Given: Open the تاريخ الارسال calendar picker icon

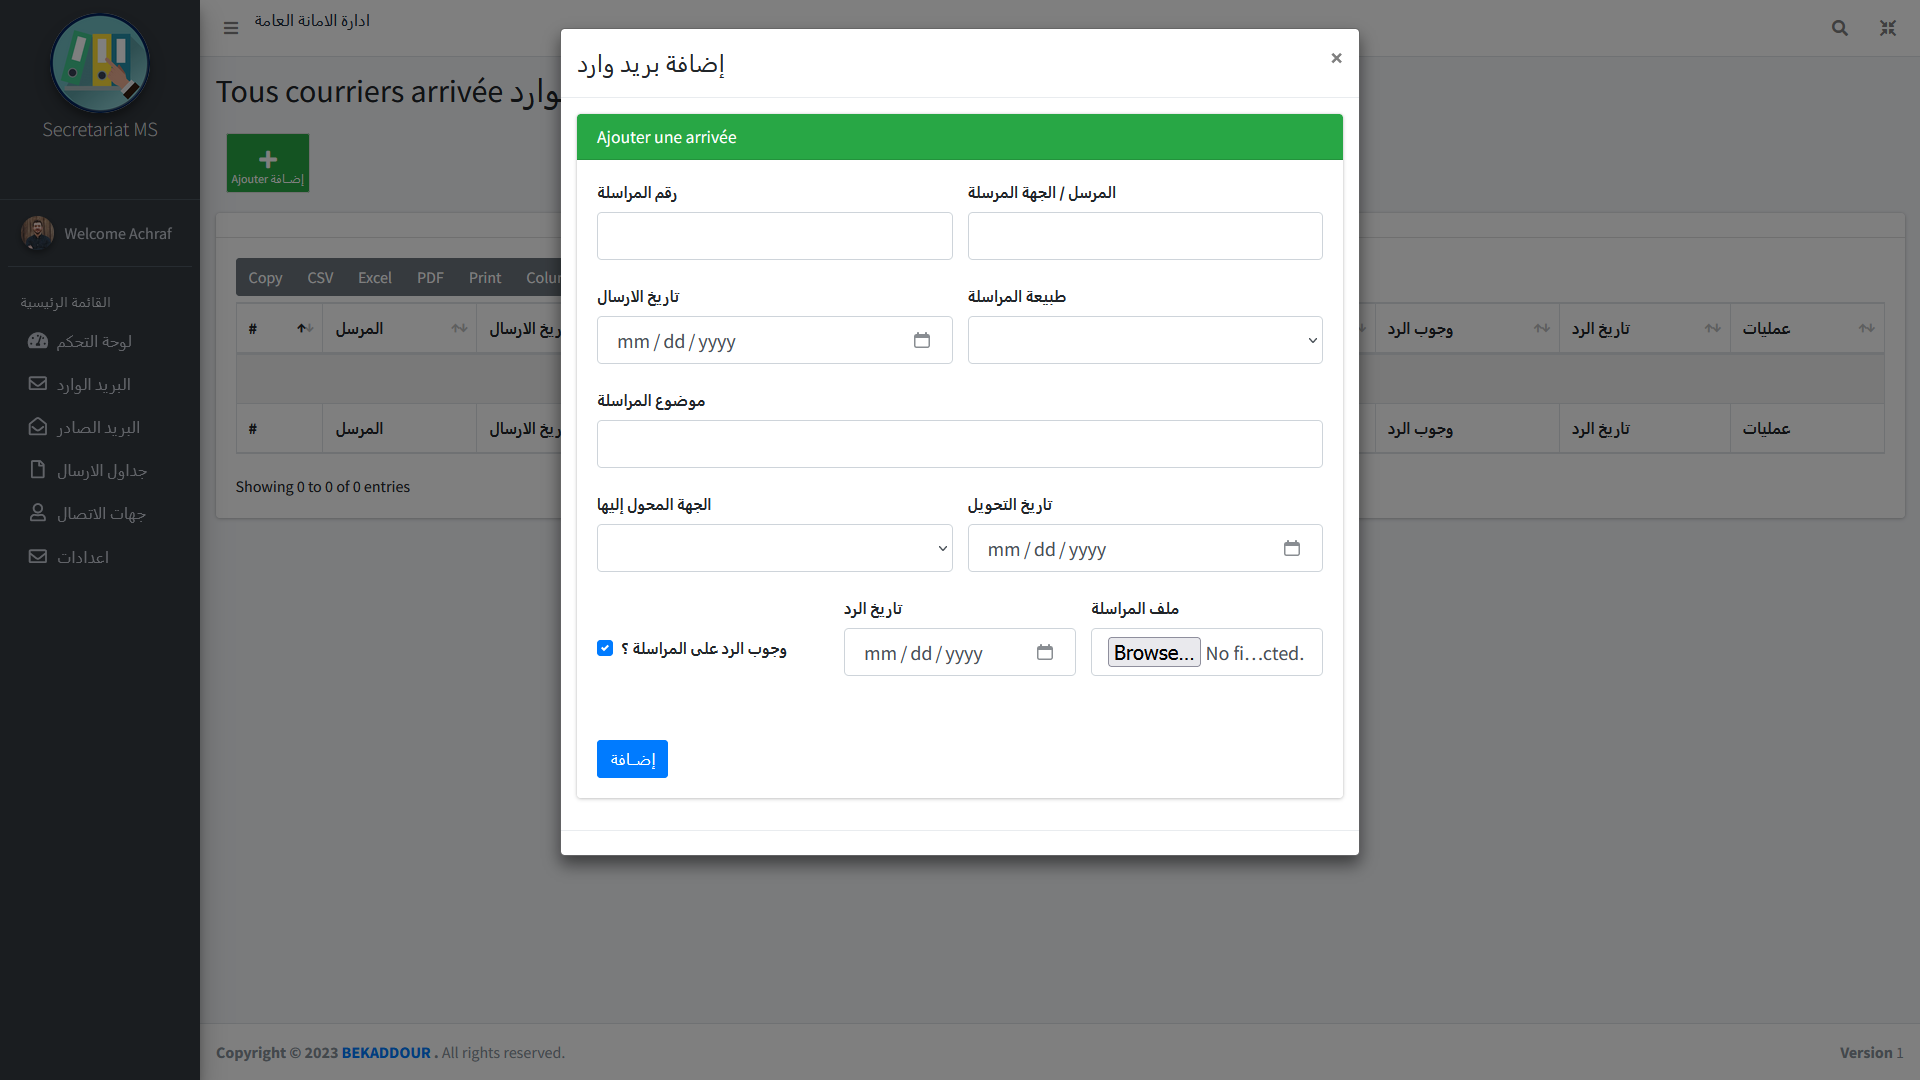Looking at the screenshot, I should pos(922,340).
